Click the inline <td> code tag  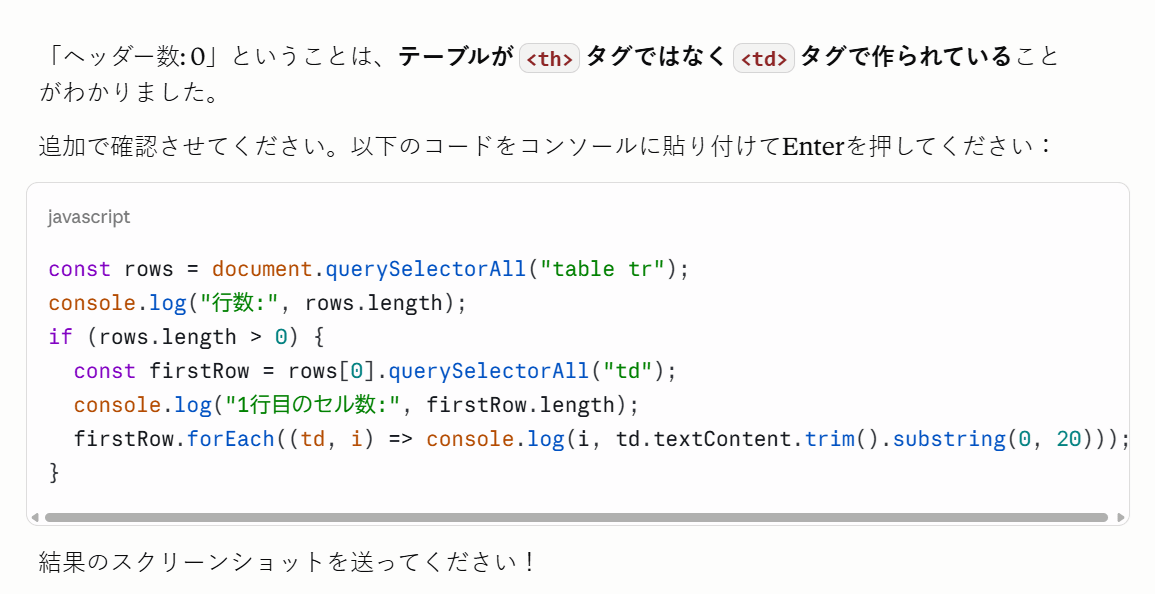pyautogui.click(x=764, y=58)
